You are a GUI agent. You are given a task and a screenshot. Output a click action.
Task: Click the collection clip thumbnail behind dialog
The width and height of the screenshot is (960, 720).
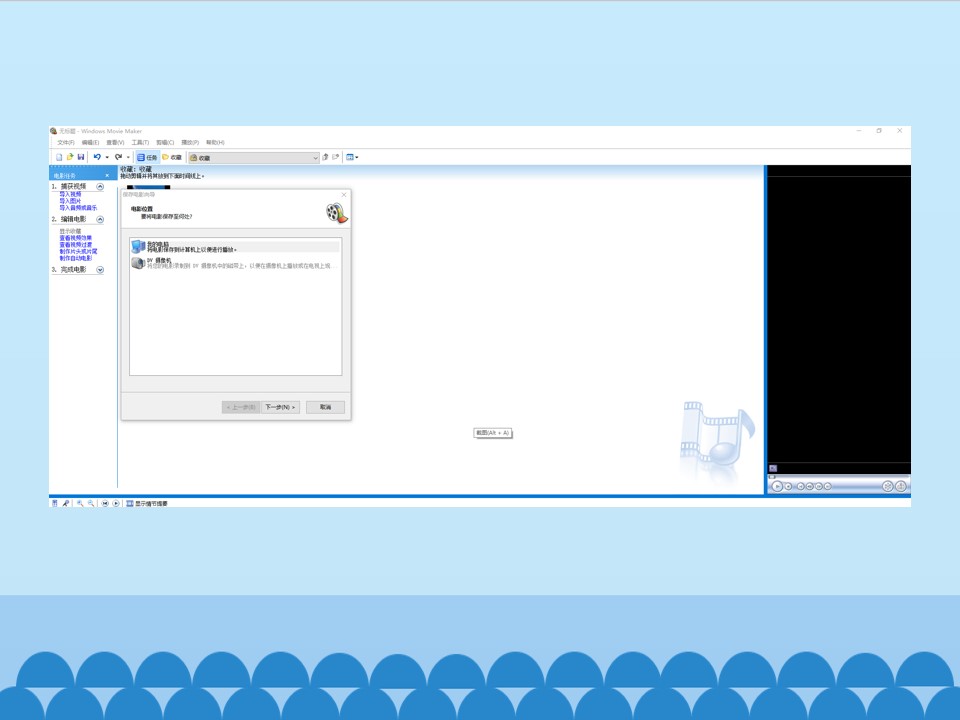(x=148, y=187)
